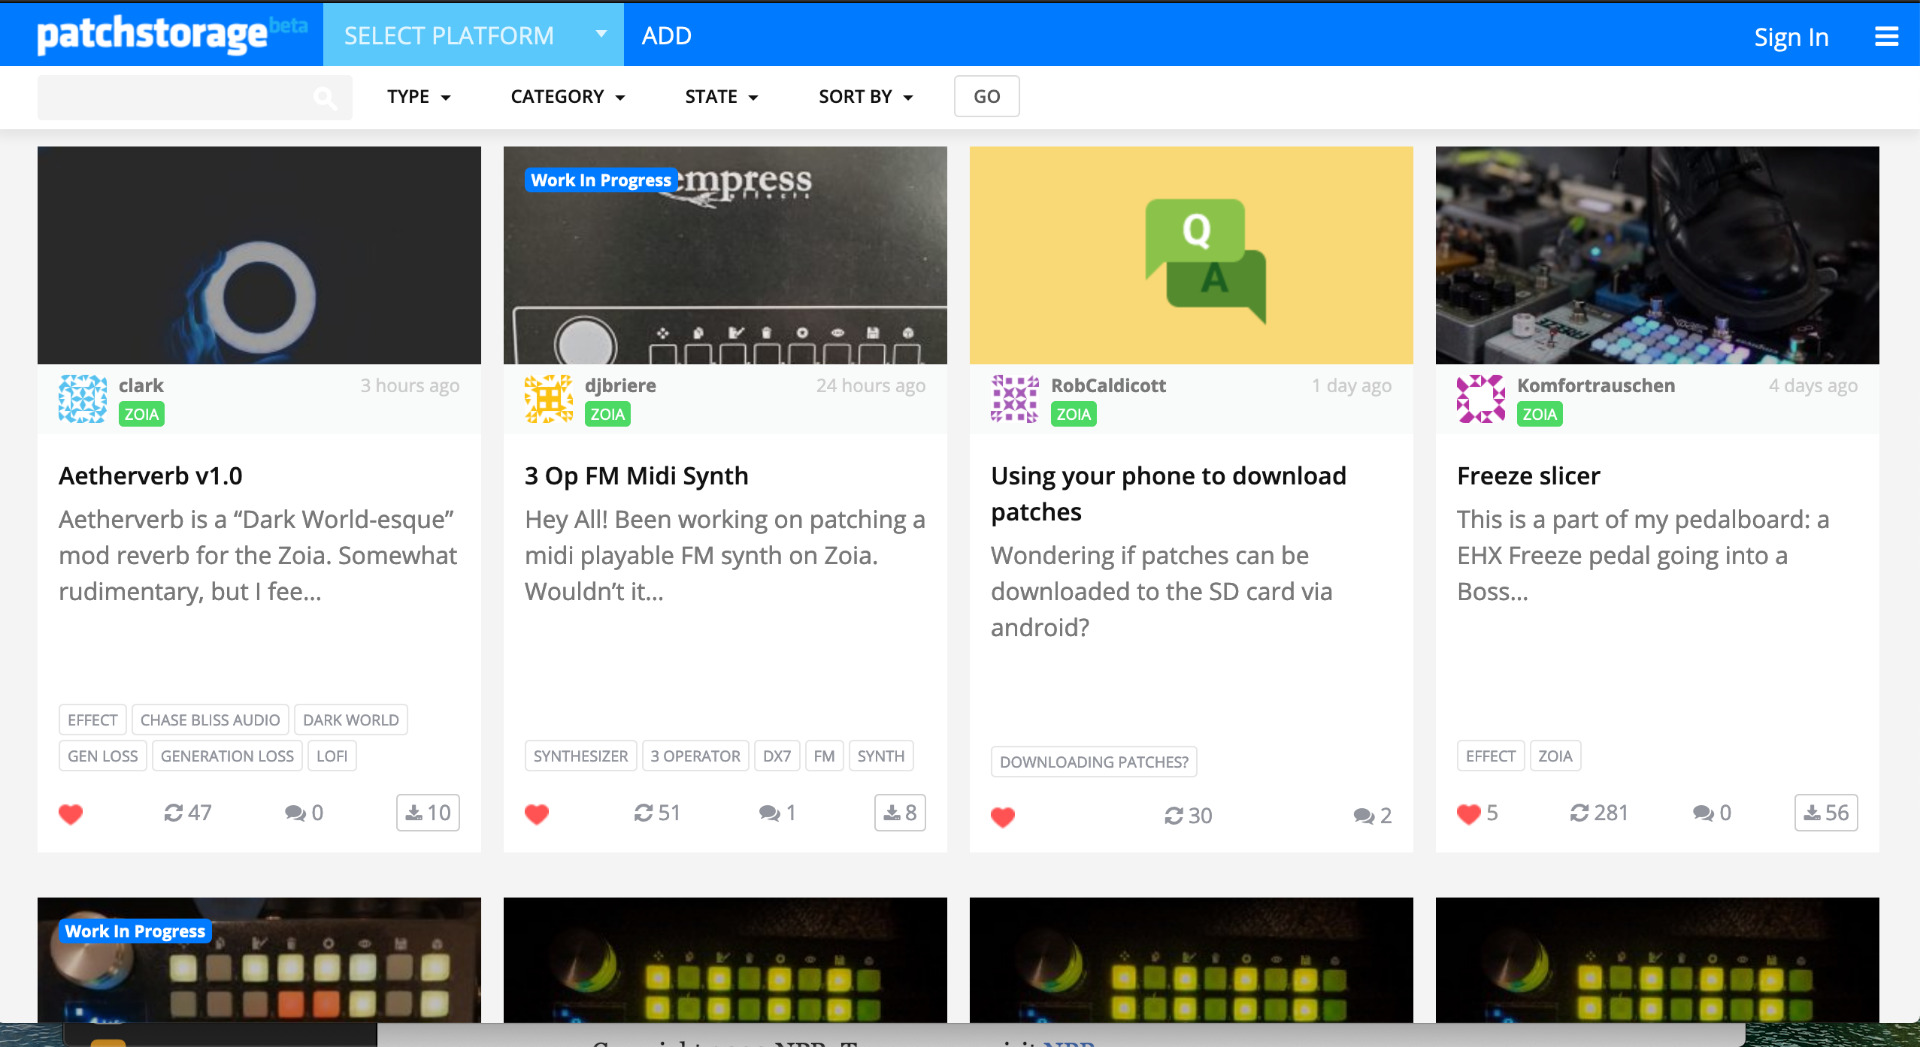Click the ADD menu item
The image size is (1920, 1047).
click(666, 36)
